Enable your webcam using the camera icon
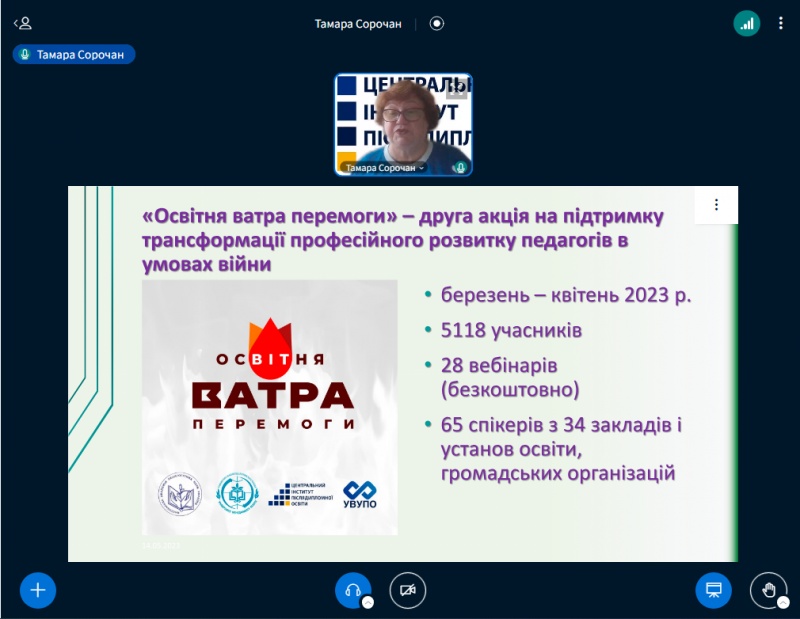The width and height of the screenshot is (800, 619). (x=407, y=590)
